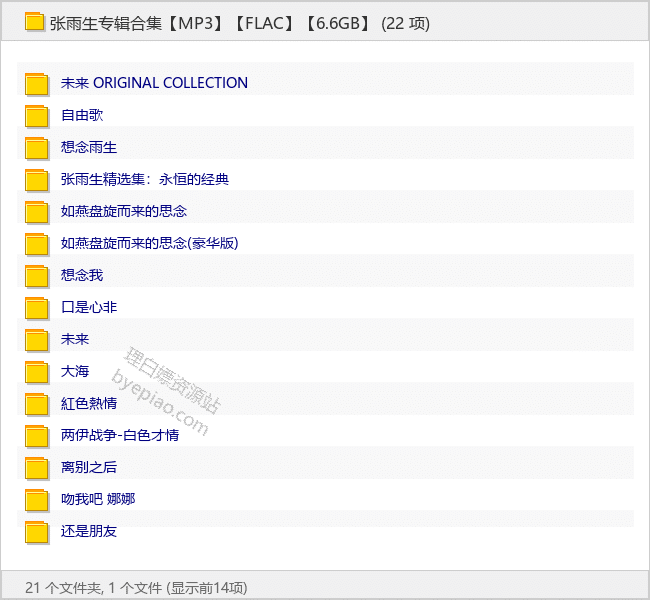Select the folder icon beside 大海
The height and width of the screenshot is (600, 650).
pos(36,372)
